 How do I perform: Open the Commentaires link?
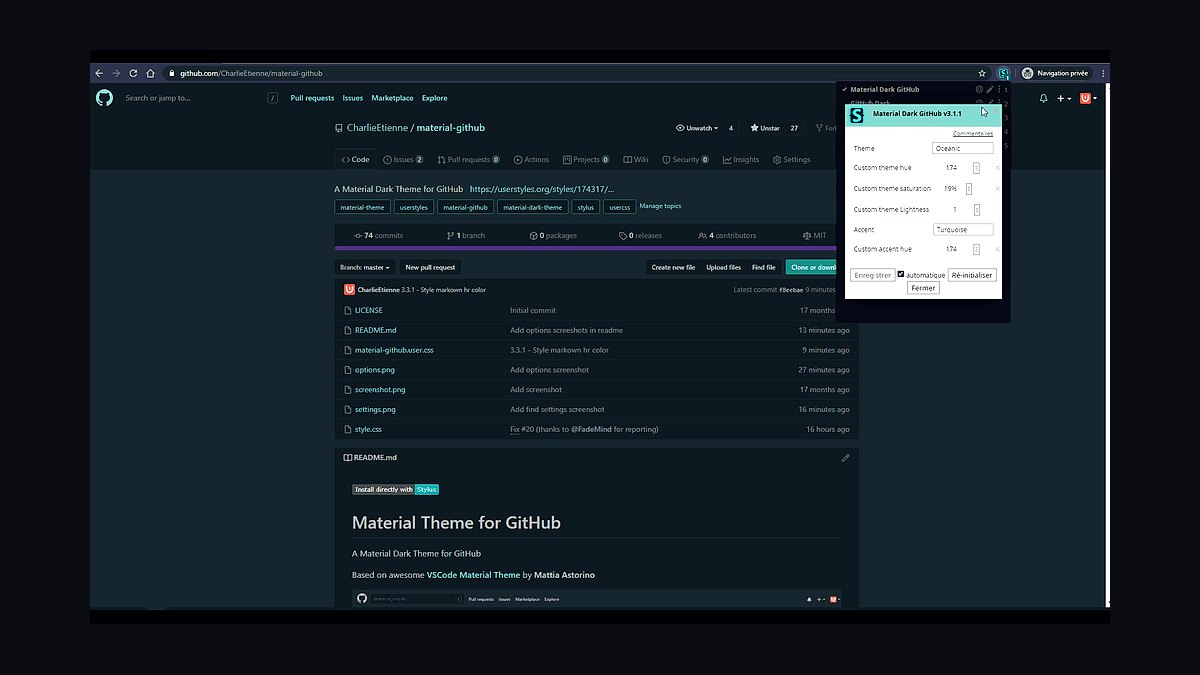pyautogui.click(x=973, y=133)
